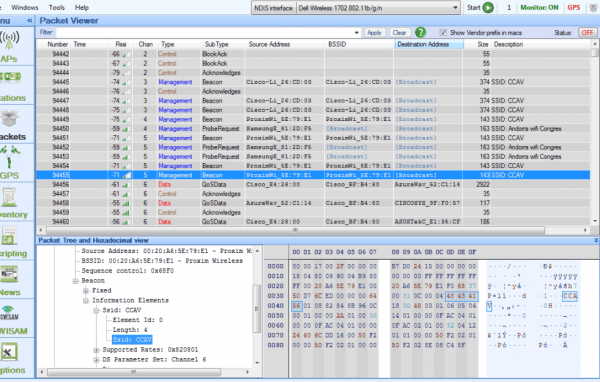Toggle Show Vendor prefix in macs checkbox
This screenshot has height=382, width=600.
pos(443,33)
